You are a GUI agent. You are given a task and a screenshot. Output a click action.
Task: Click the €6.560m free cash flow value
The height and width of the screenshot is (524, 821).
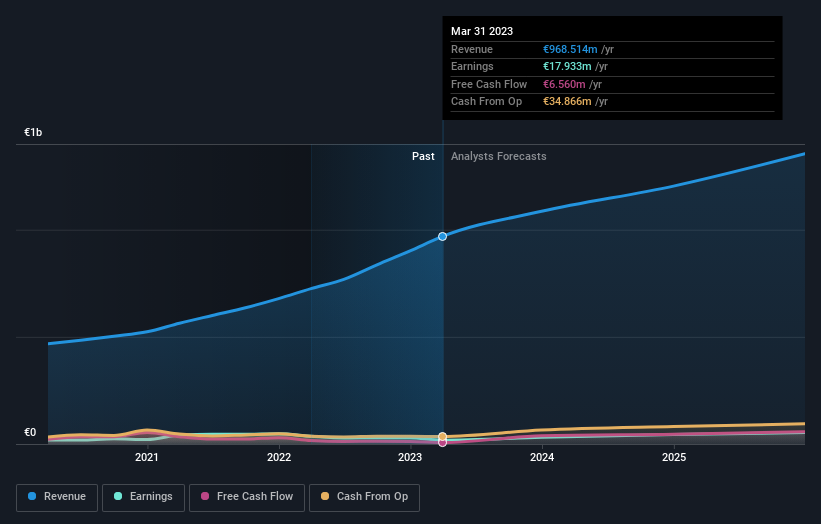[x=564, y=84]
